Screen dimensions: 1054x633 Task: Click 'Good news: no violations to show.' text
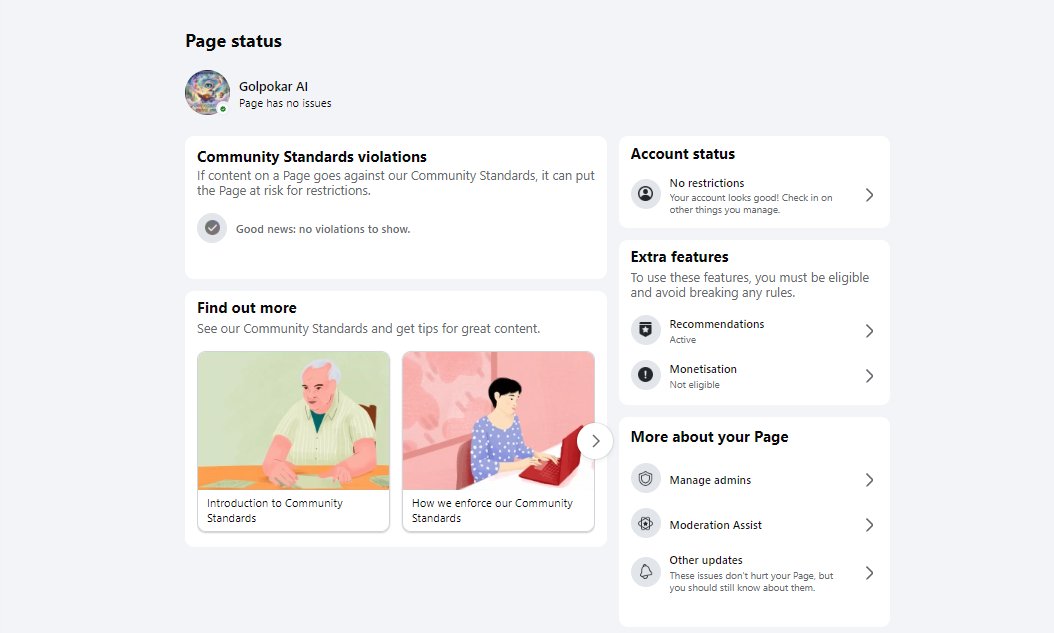[323, 229]
